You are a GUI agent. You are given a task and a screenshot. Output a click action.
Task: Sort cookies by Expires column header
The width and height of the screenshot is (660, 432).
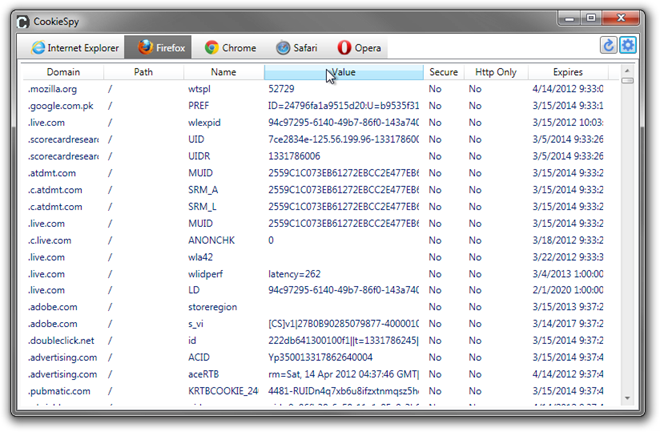(569, 72)
